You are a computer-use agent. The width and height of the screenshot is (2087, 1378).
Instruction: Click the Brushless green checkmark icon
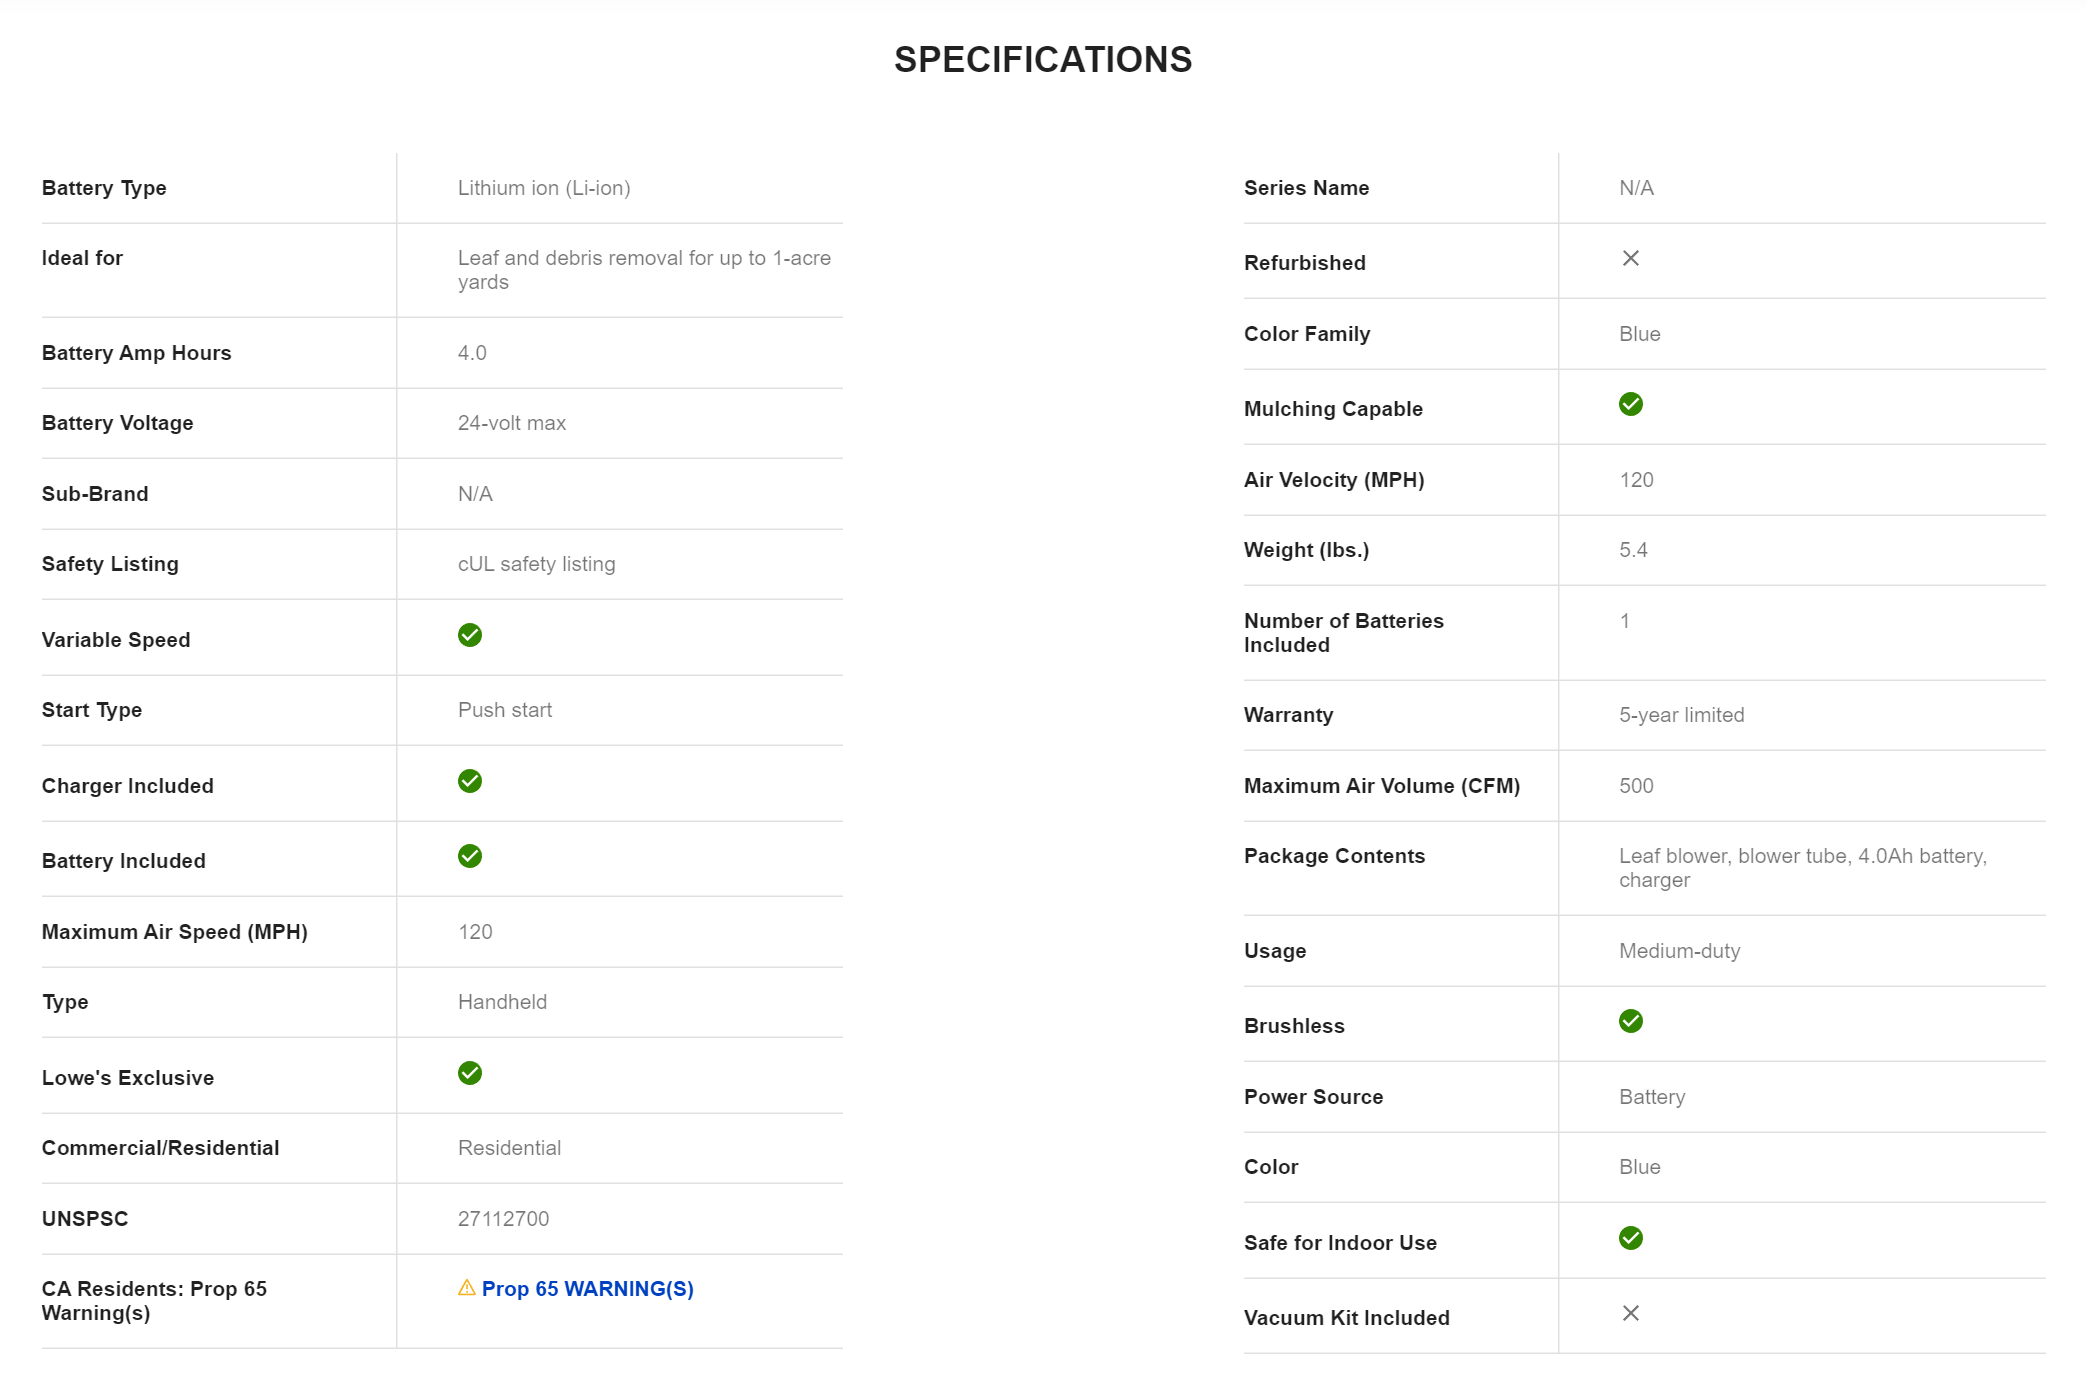coord(1631,1022)
